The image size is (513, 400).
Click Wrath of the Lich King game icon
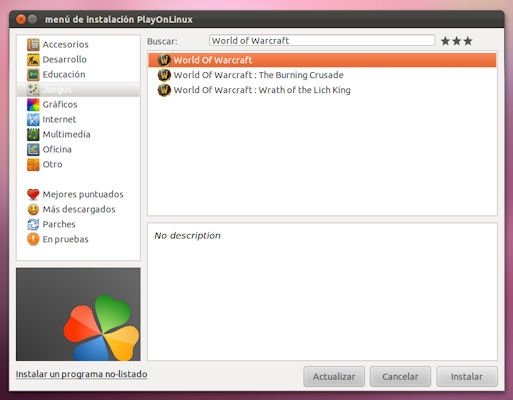pyautogui.click(x=164, y=90)
